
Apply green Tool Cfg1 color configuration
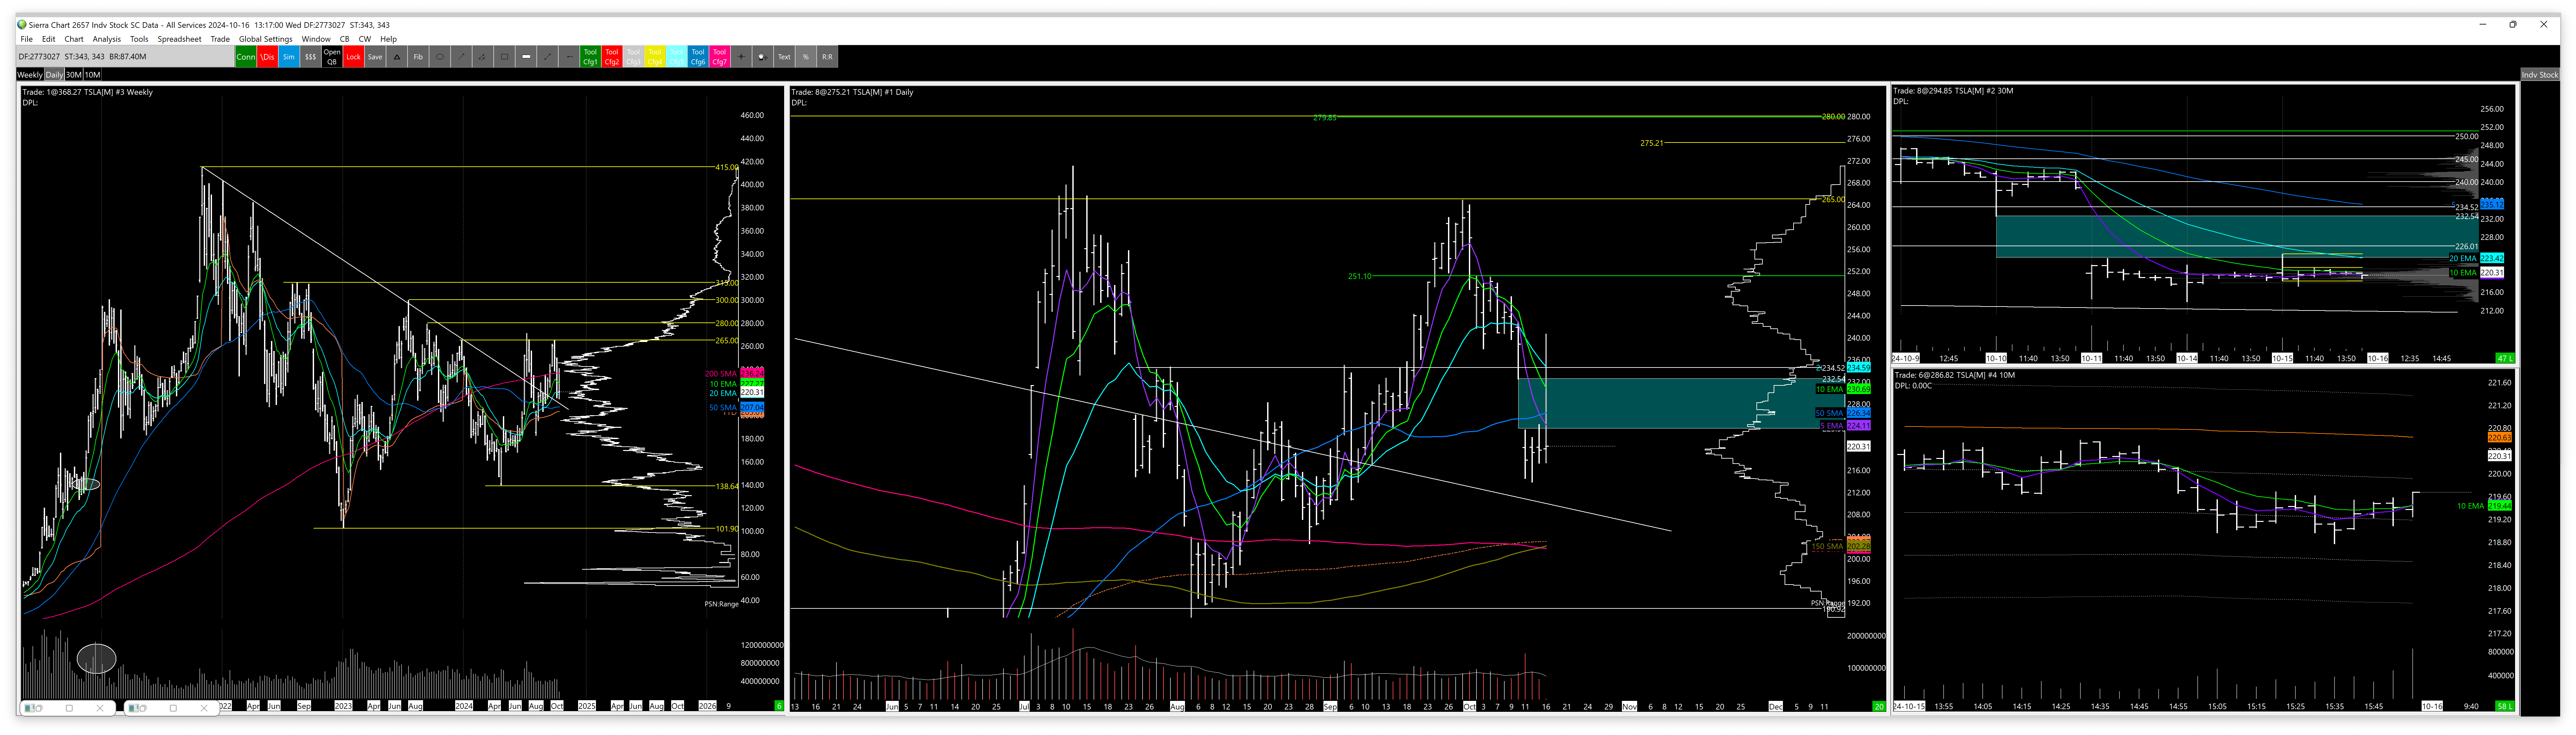[590, 57]
